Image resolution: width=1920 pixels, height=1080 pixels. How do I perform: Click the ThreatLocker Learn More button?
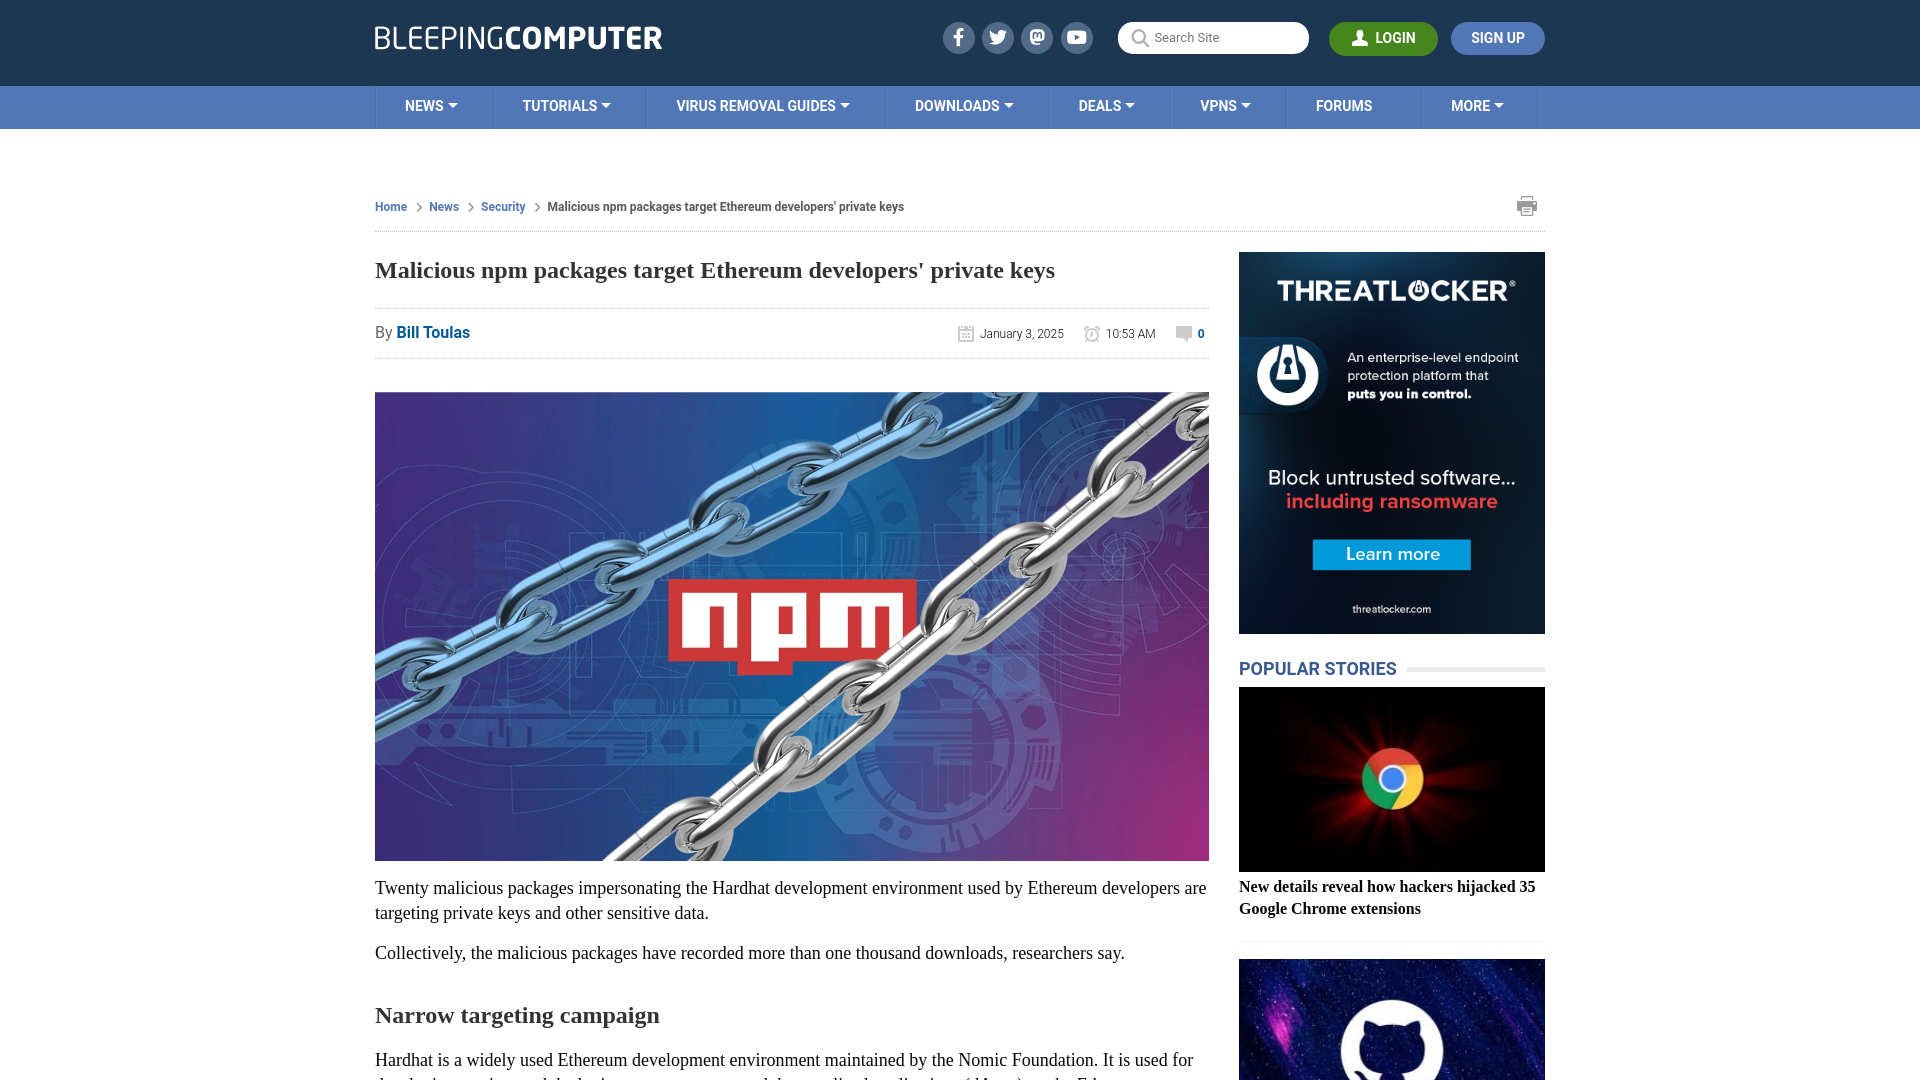click(1391, 554)
